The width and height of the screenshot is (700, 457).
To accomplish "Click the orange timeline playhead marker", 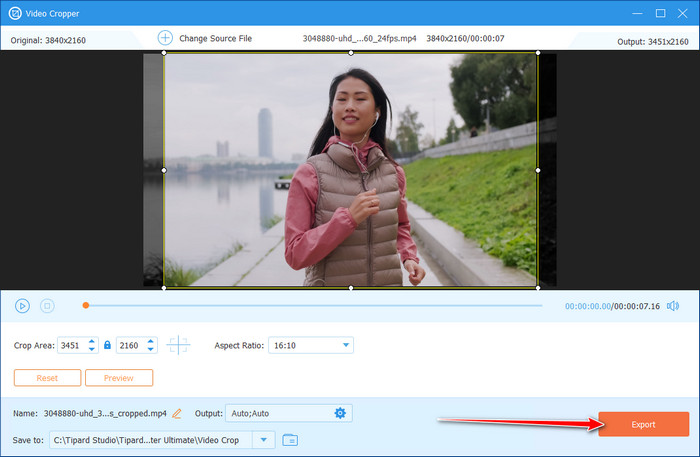I will tap(86, 305).
